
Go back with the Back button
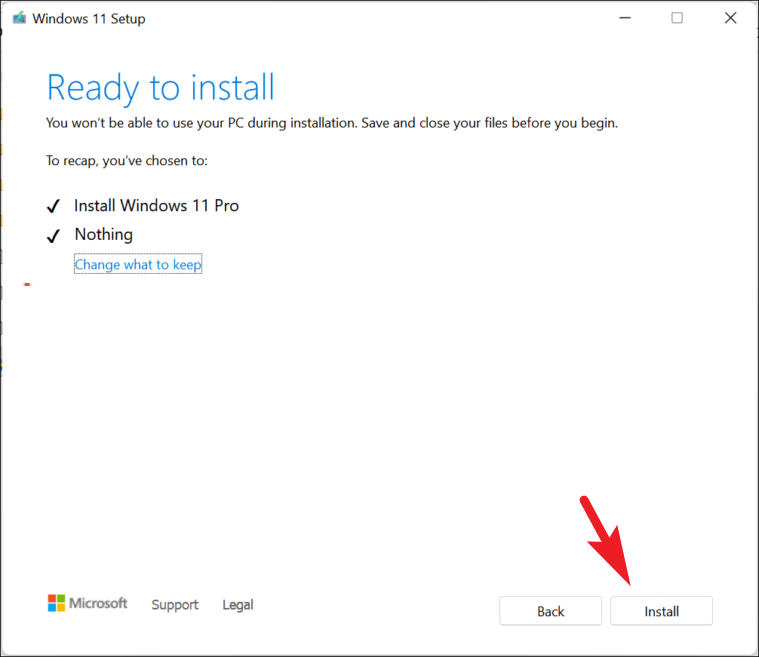[x=550, y=611]
